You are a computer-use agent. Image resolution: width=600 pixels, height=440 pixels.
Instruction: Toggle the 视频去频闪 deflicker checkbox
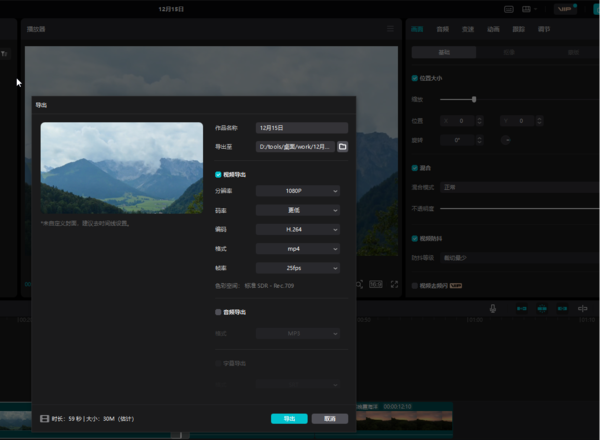click(415, 285)
